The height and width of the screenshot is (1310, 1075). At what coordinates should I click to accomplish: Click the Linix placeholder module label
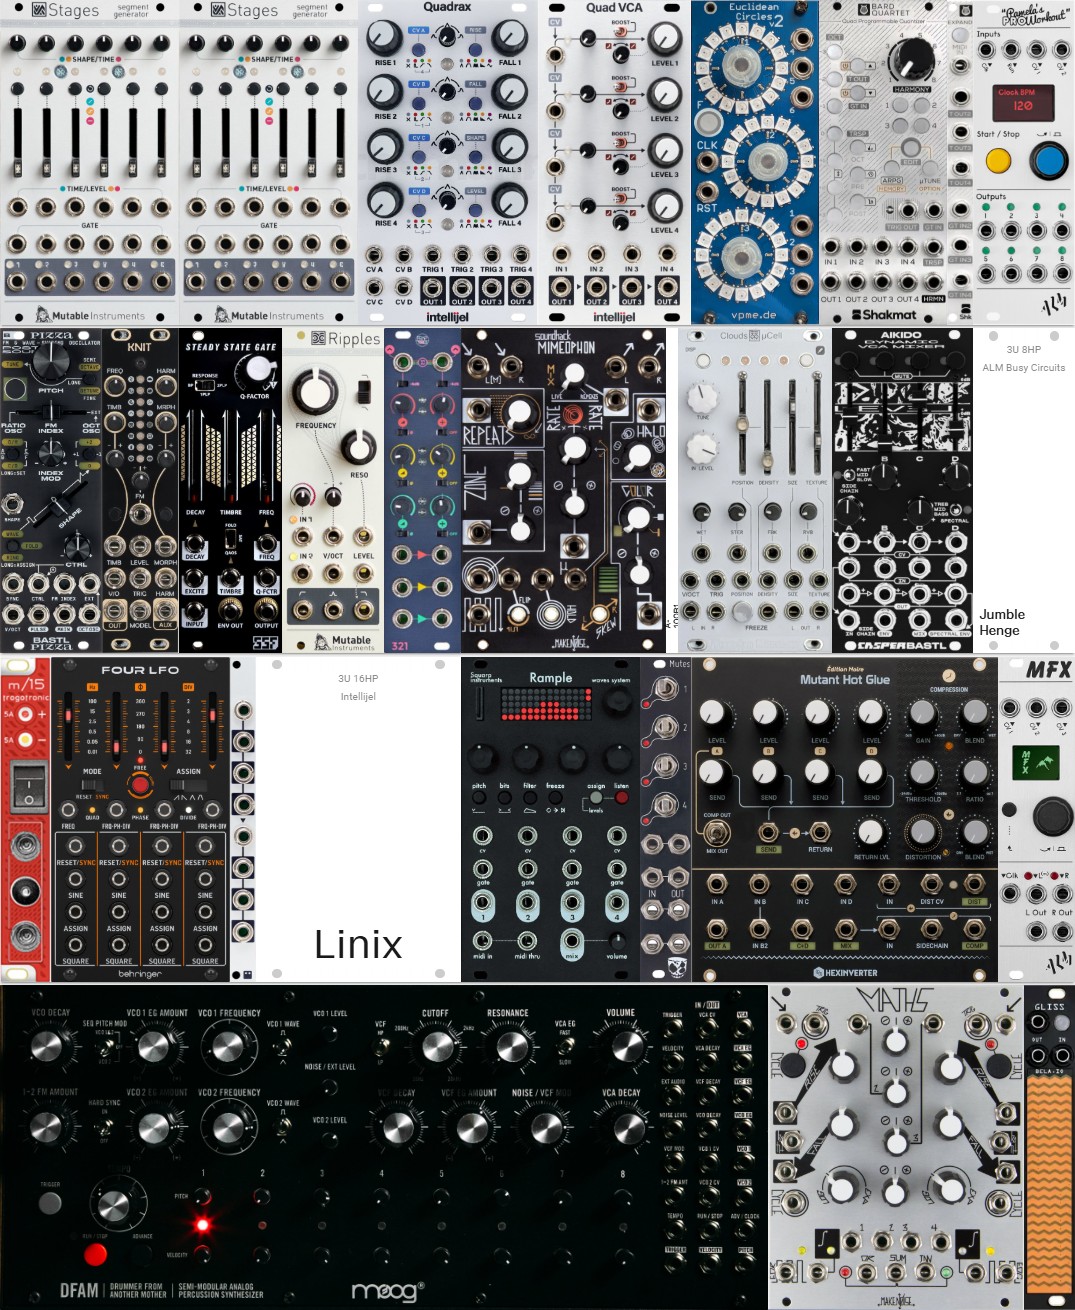(358, 944)
